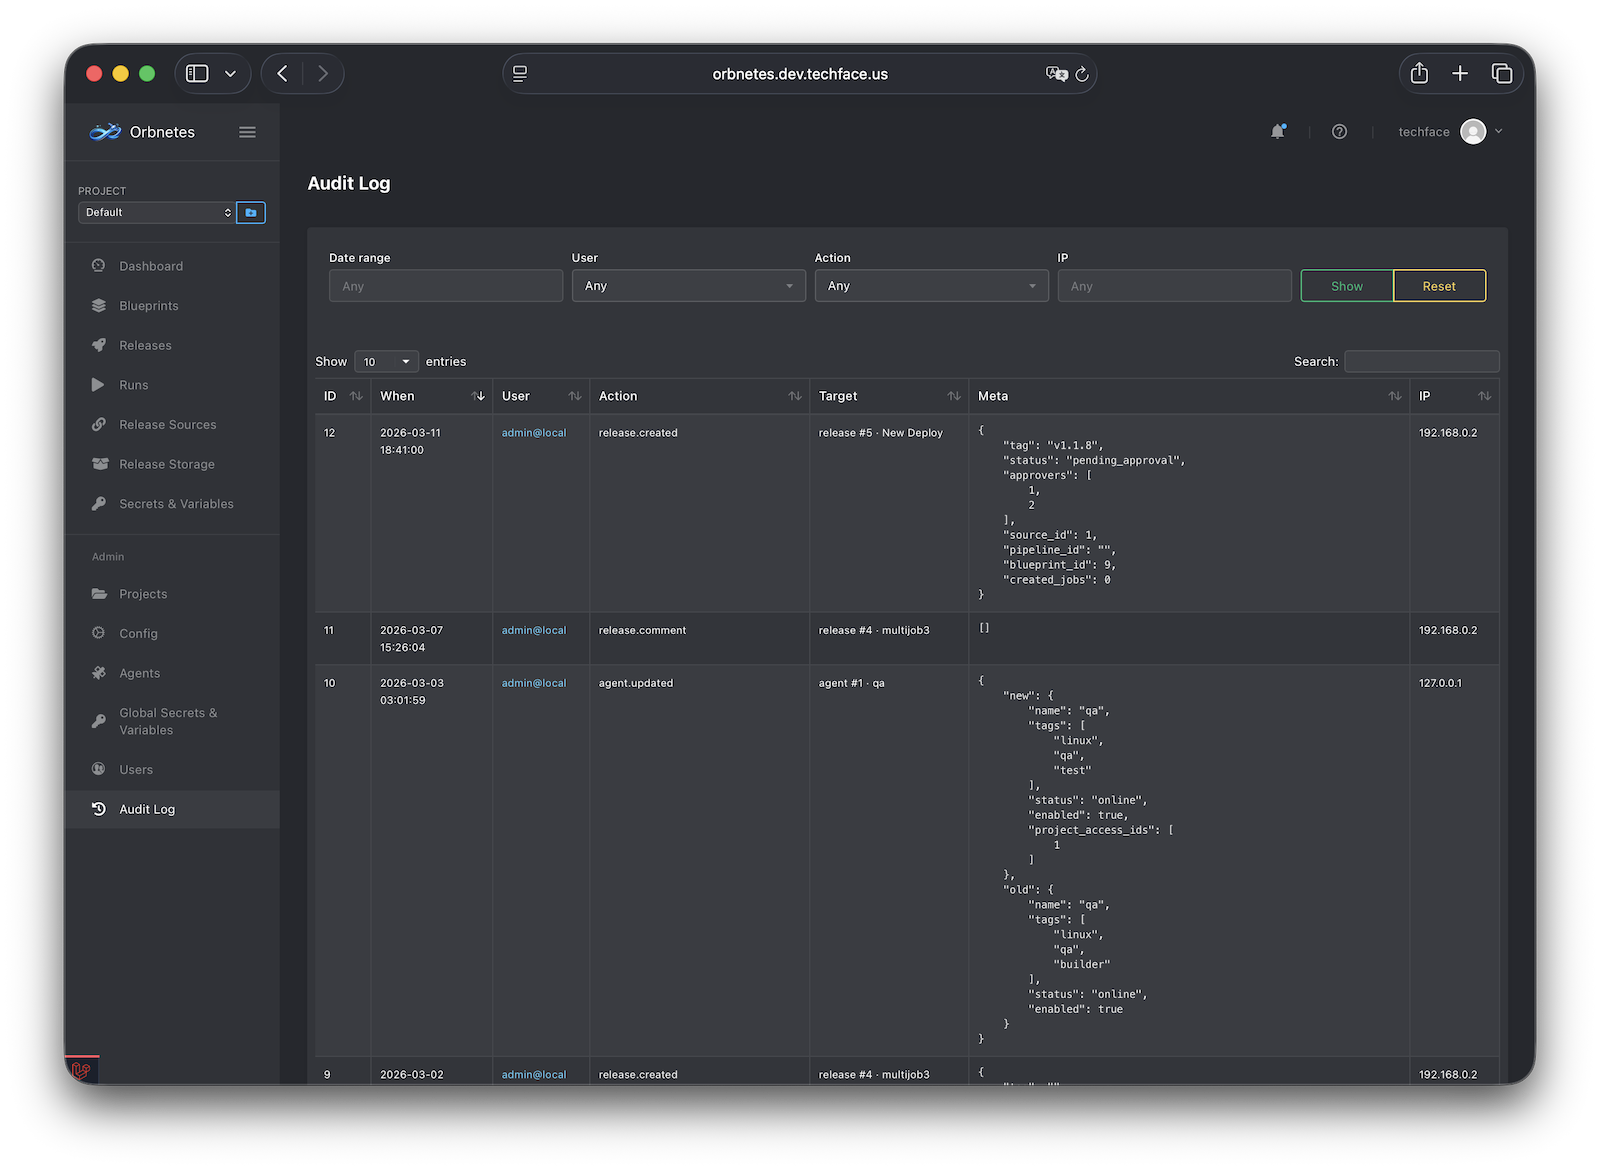Open the notification bell
Viewport: 1600px width, 1170px height.
point(1278,131)
